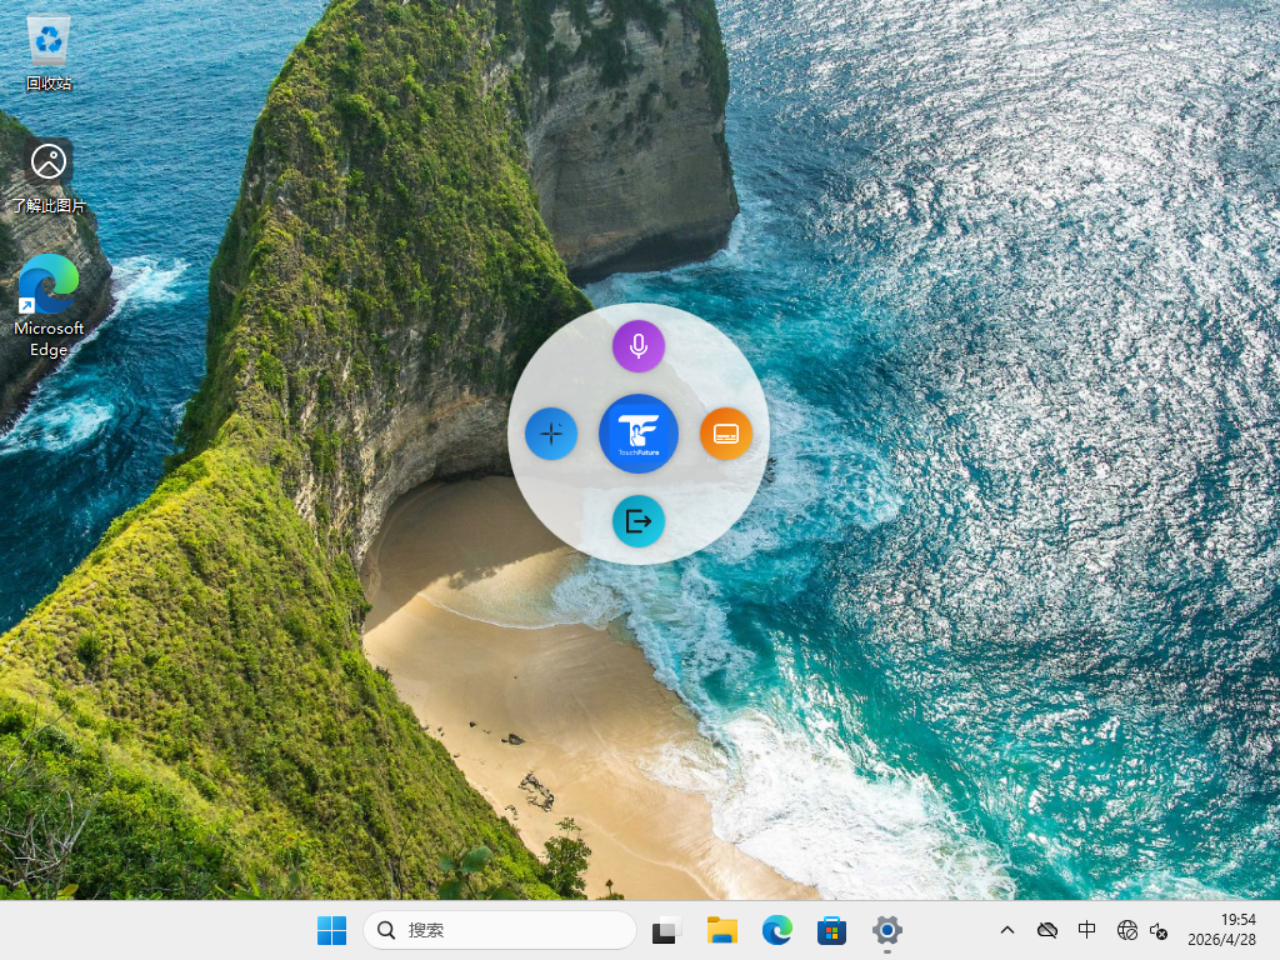The height and width of the screenshot is (960, 1280).
Task: Click the OneDrive offline cloud tray icon
Action: (x=1047, y=930)
